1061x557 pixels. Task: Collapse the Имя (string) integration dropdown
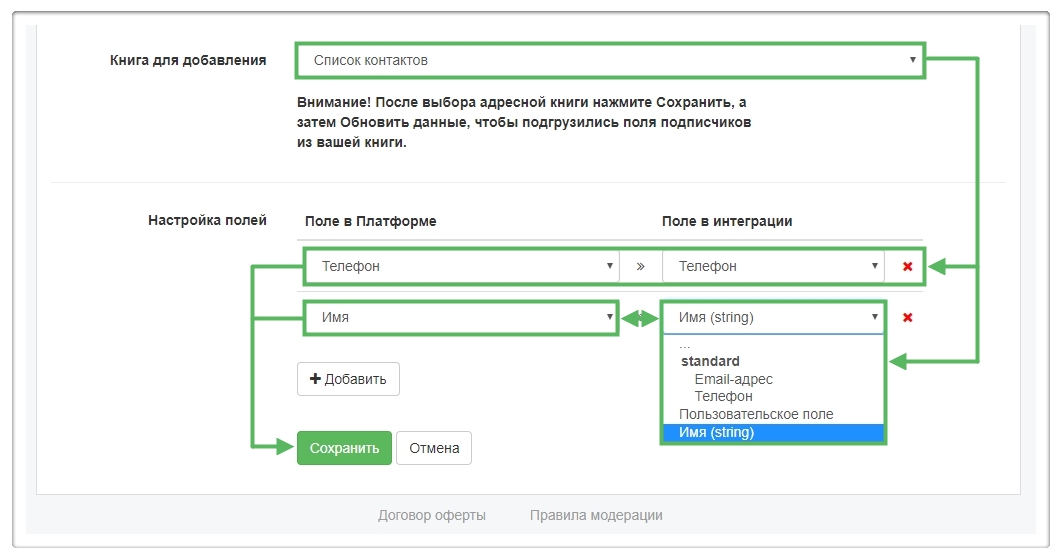(x=773, y=318)
